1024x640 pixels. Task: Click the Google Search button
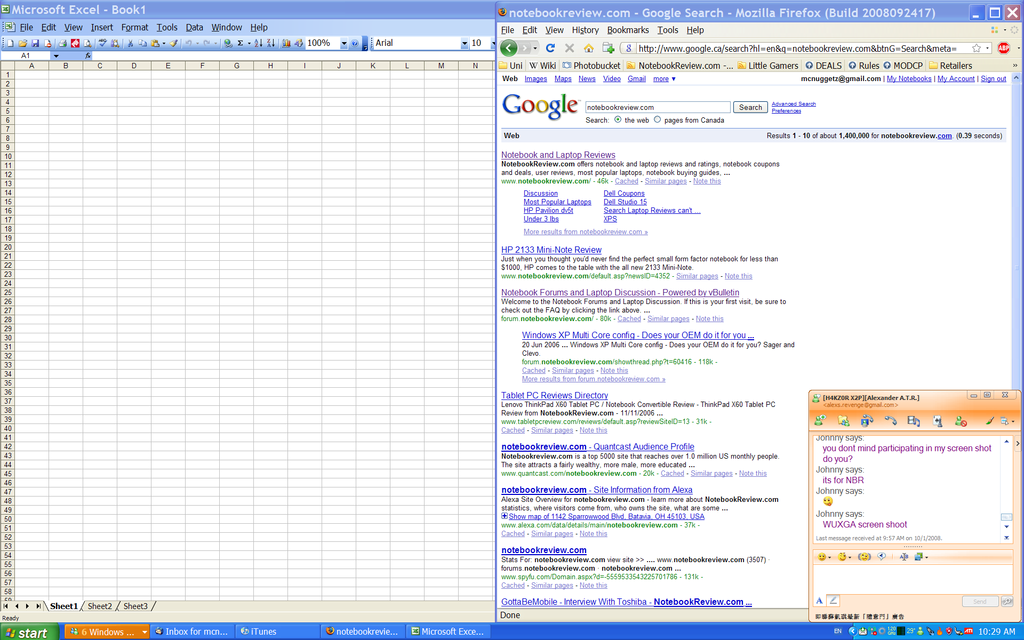click(x=750, y=107)
